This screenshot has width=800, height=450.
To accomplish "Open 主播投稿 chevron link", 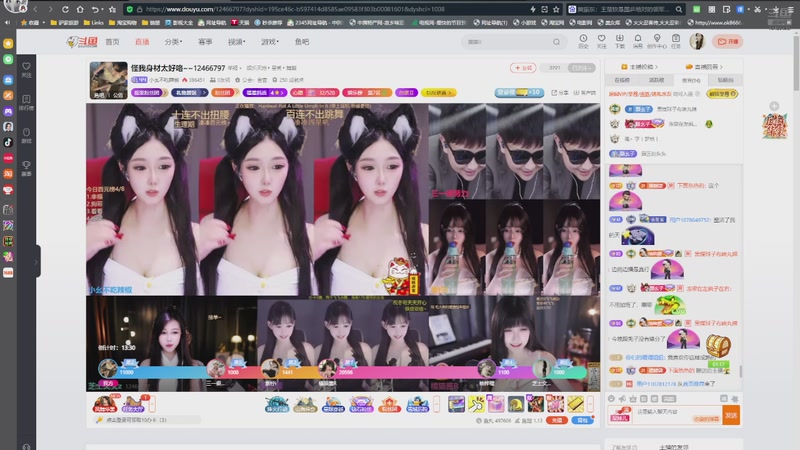I will click(x=640, y=67).
